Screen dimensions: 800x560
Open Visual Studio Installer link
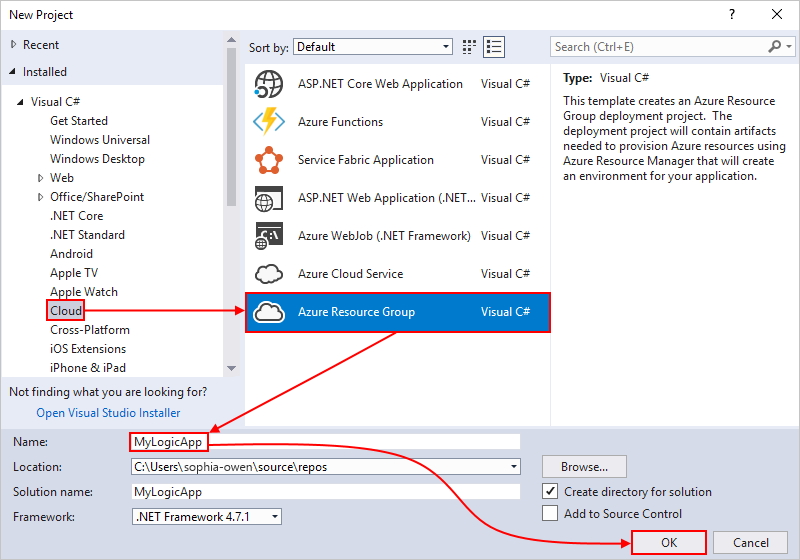pos(108,413)
